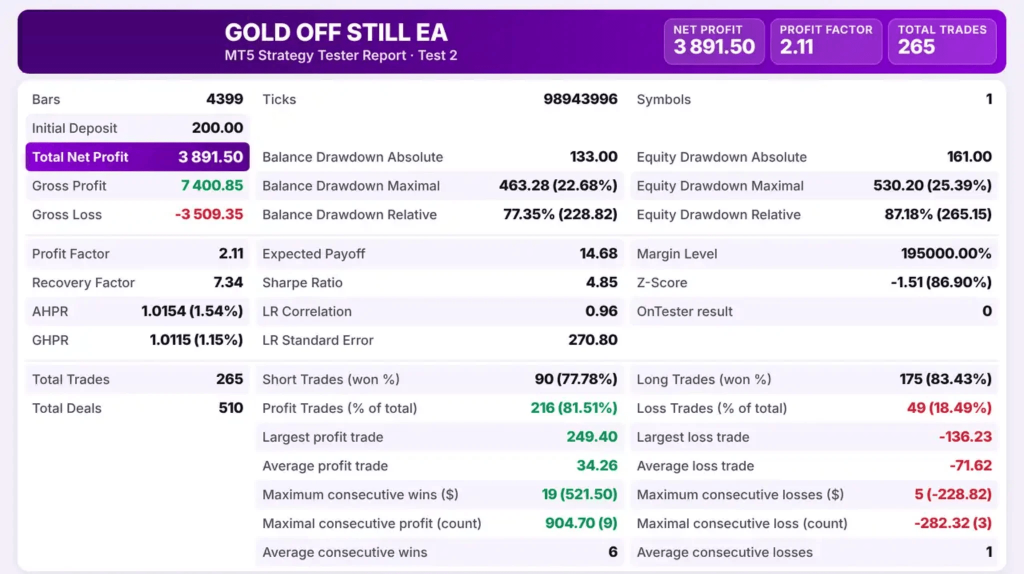
Task: Select the Gross Profit value 7 400.85
Action: (212, 185)
